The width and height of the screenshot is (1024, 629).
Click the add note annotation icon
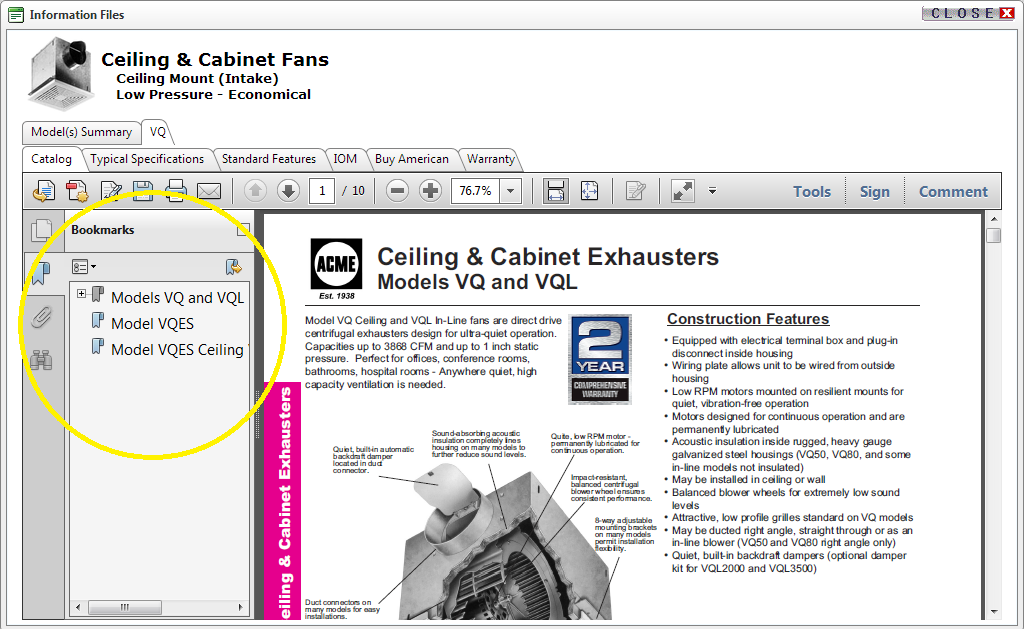pyautogui.click(x=635, y=191)
